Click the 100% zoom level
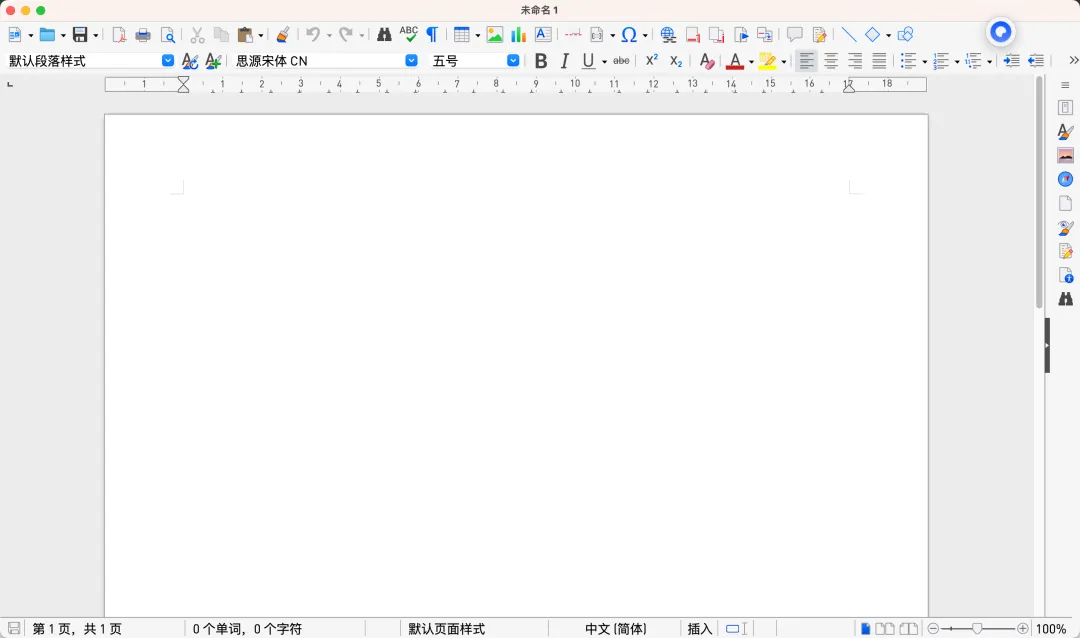 tap(1051, 628)
